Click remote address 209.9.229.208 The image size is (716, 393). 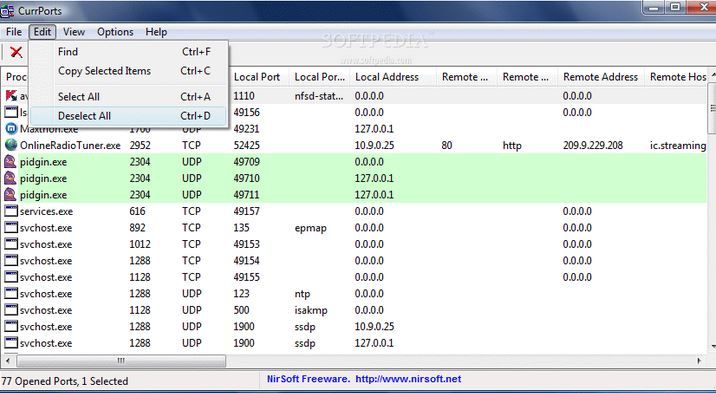pyautogui.click(x=593, y=146)
